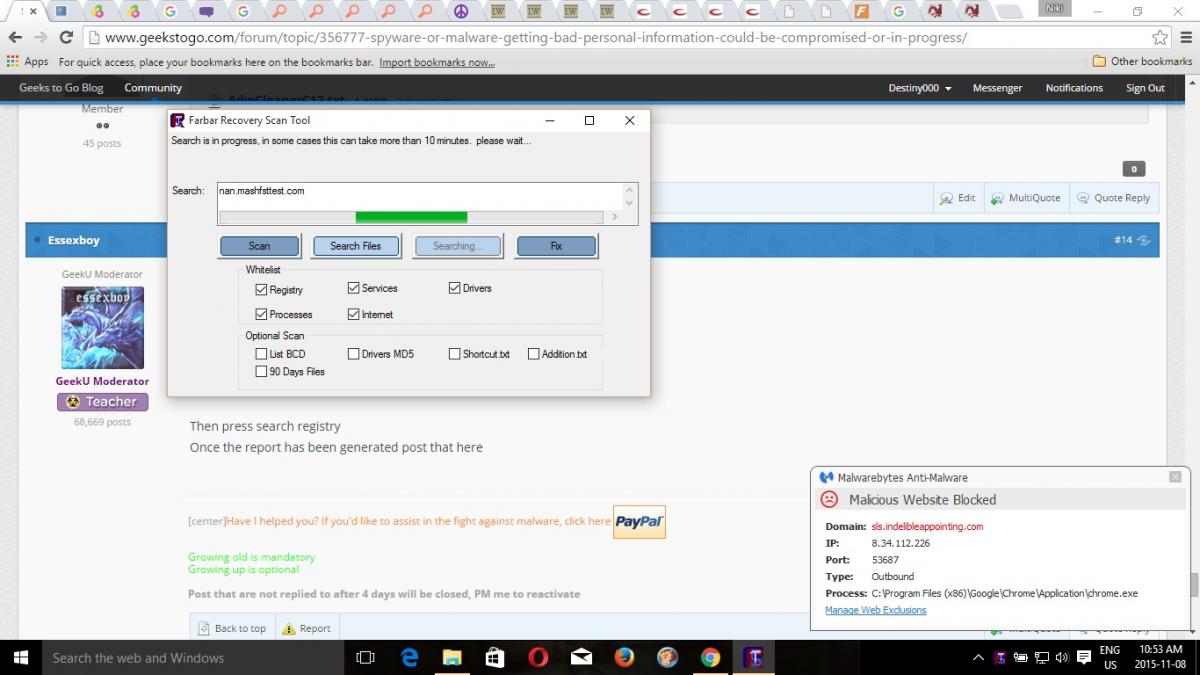The width and height of the screenshot is (1200, 675).
Task: Open the ENG US language selector
Action: 1110,657
